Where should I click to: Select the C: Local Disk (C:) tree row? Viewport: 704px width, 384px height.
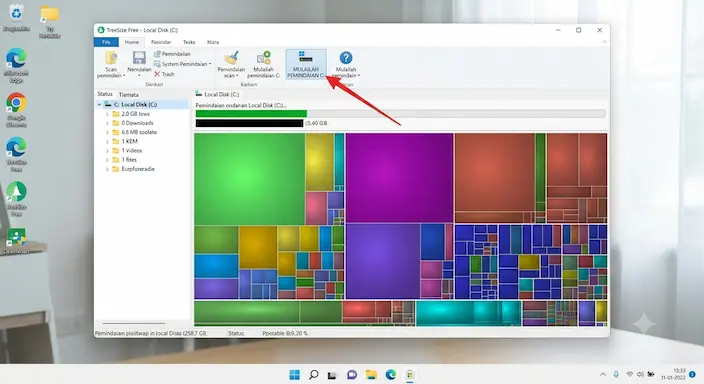pyautogui.click(x=142, y=104)
